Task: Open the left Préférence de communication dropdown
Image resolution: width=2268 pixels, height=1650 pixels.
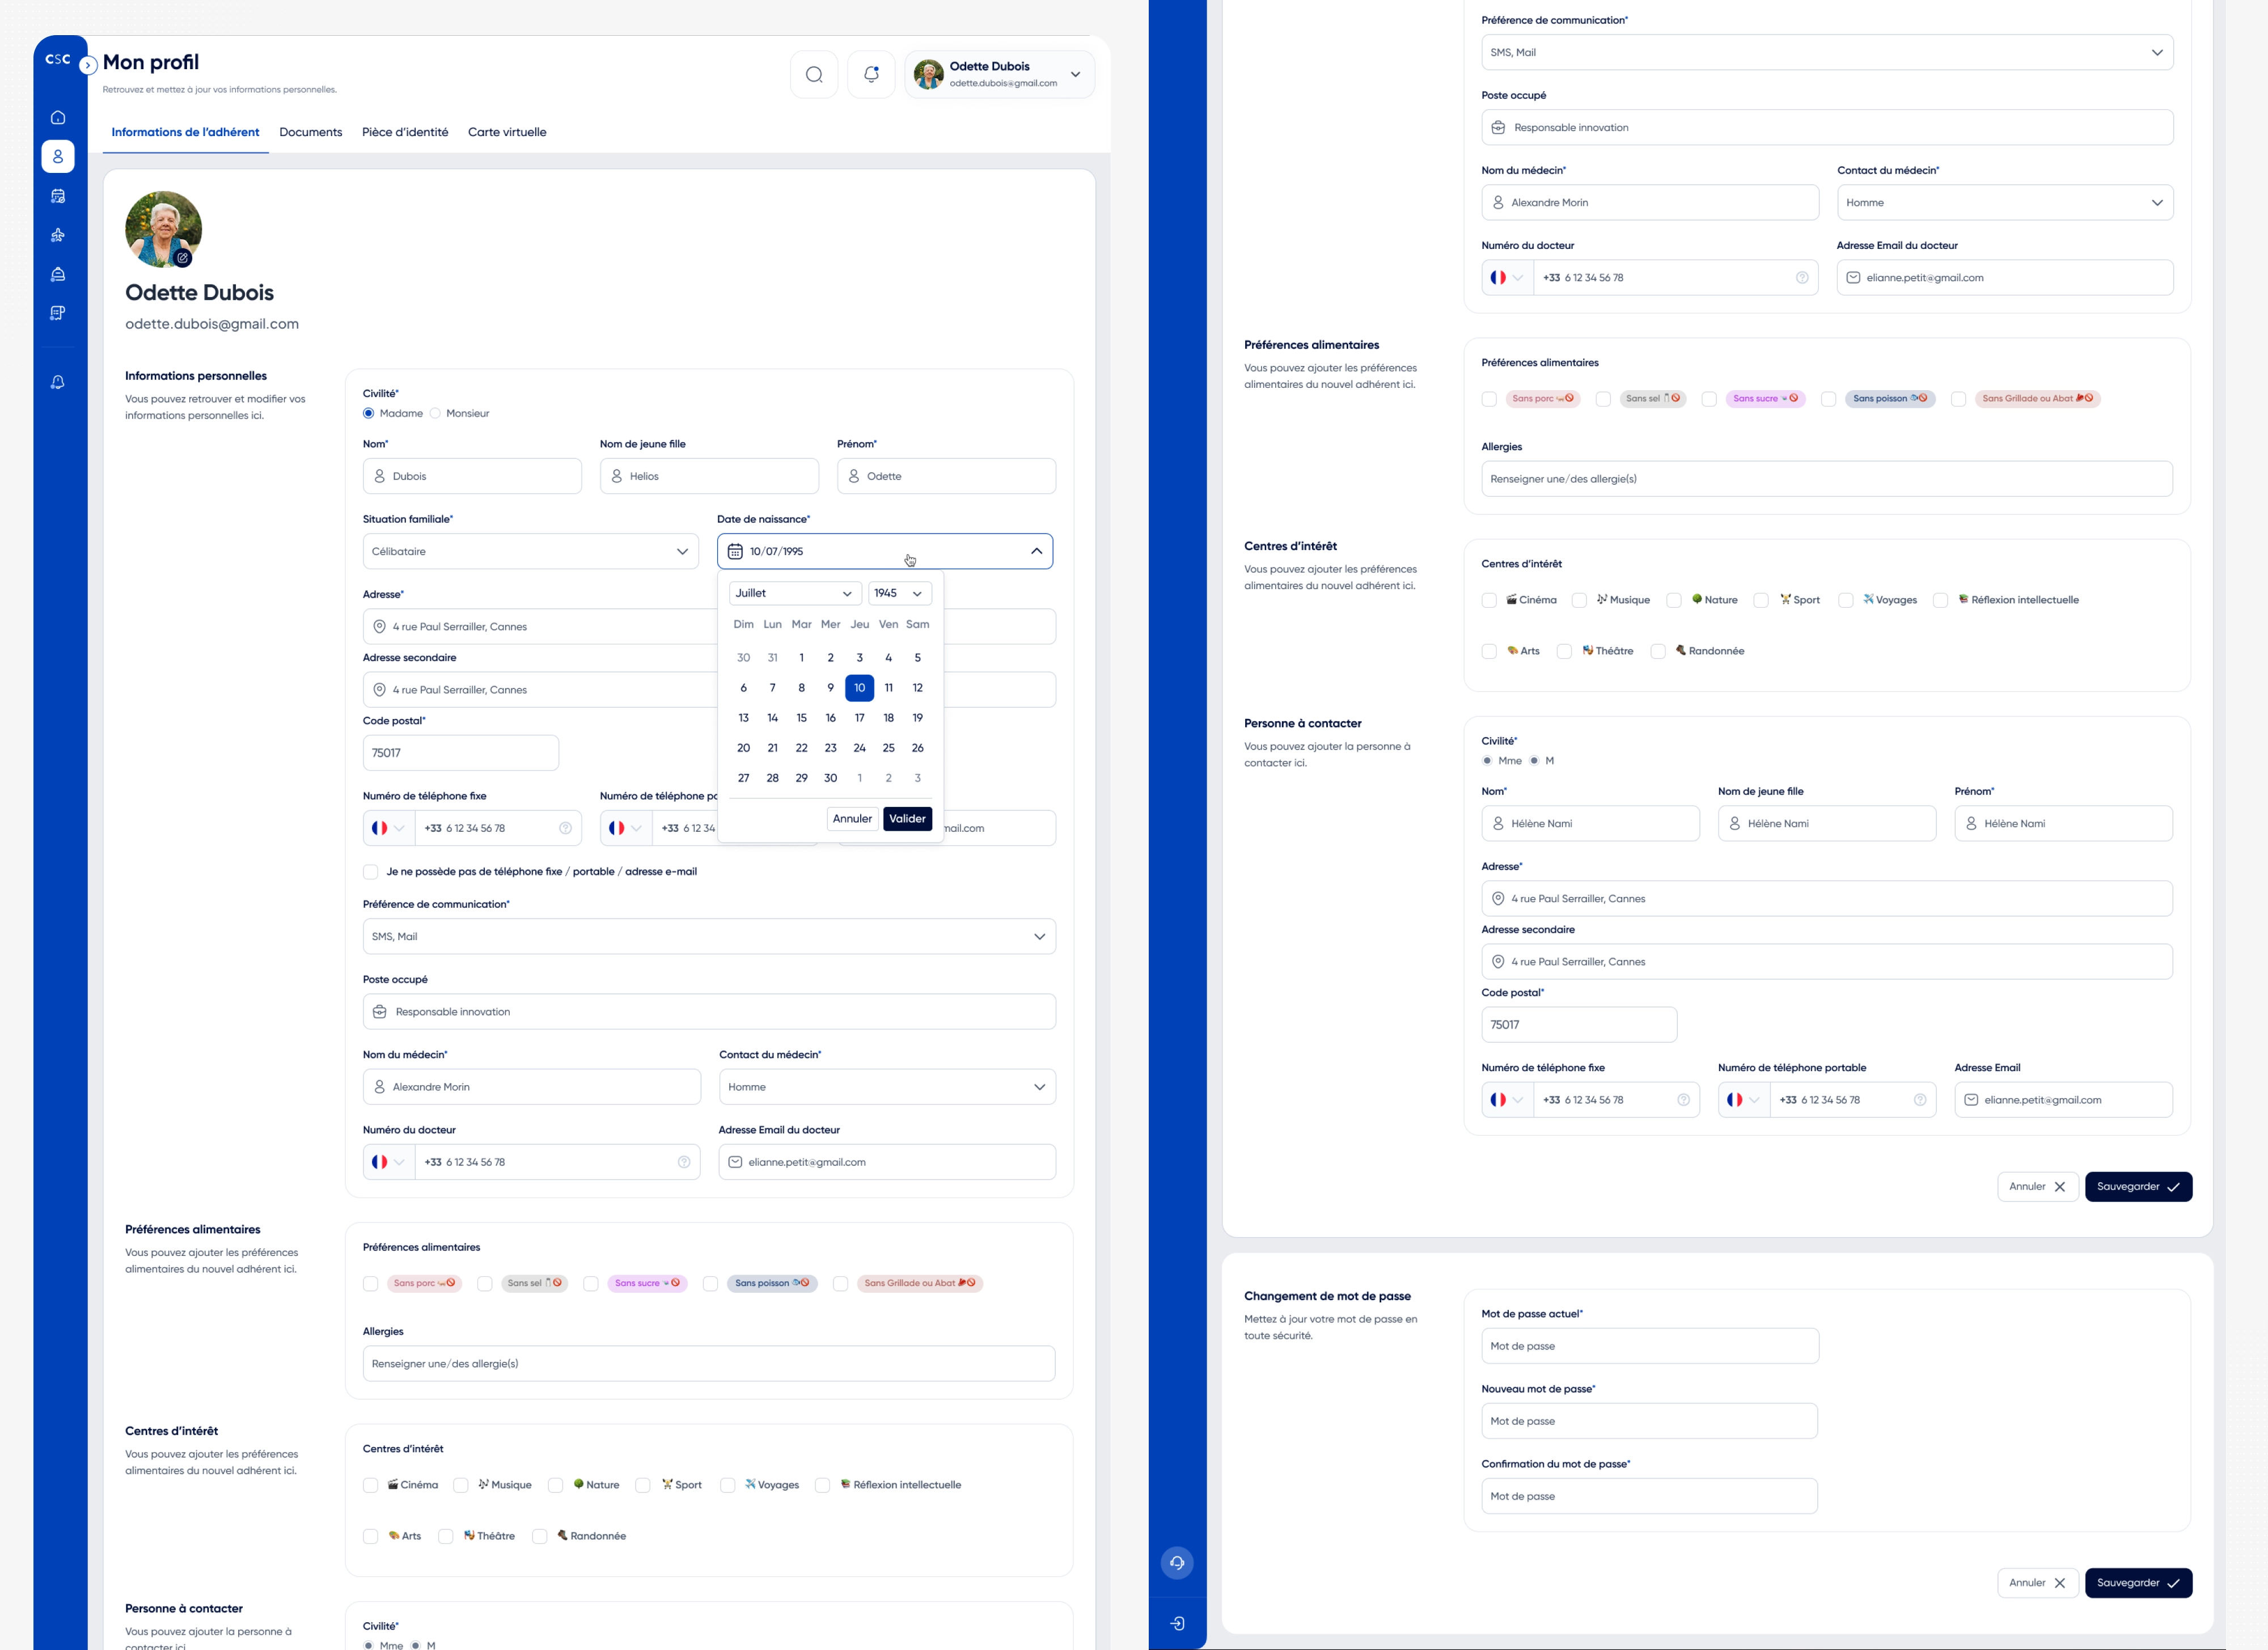Action: click(x=709, y=936)
